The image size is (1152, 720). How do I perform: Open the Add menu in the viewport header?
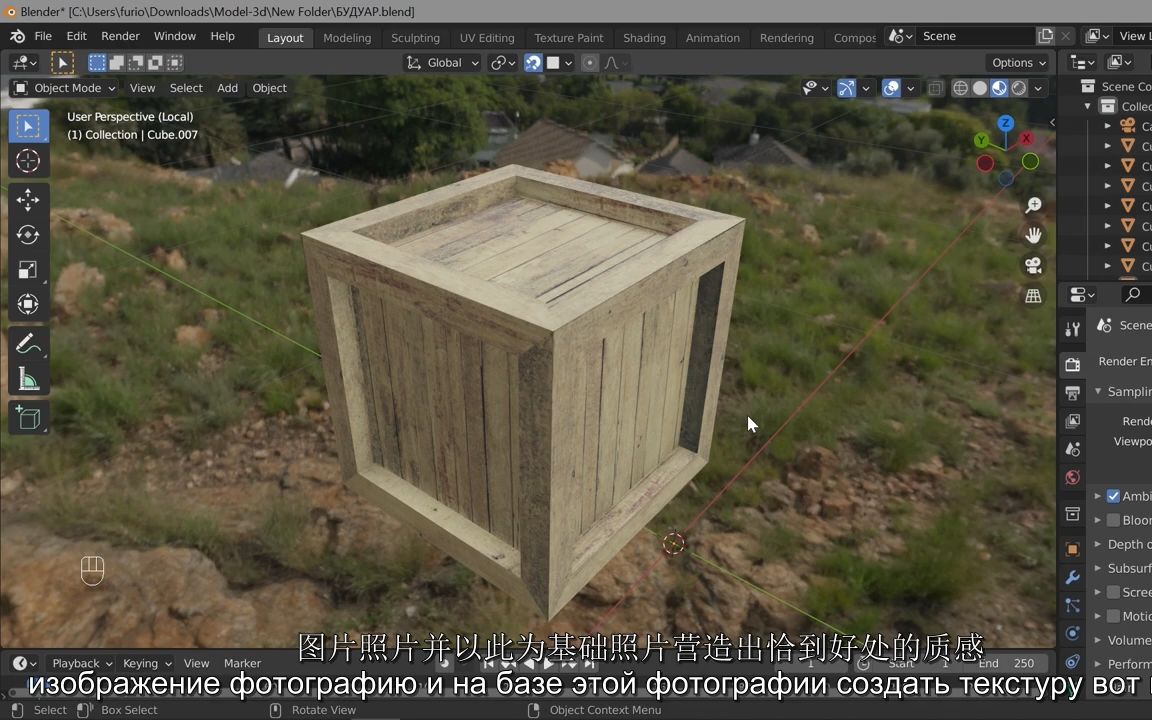click(x=227, y=88)
